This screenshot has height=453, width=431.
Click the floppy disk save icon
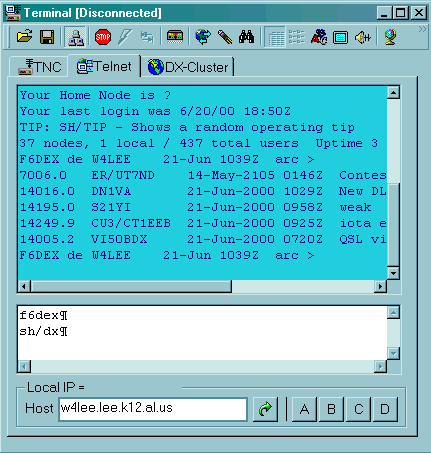click(47, 37)
